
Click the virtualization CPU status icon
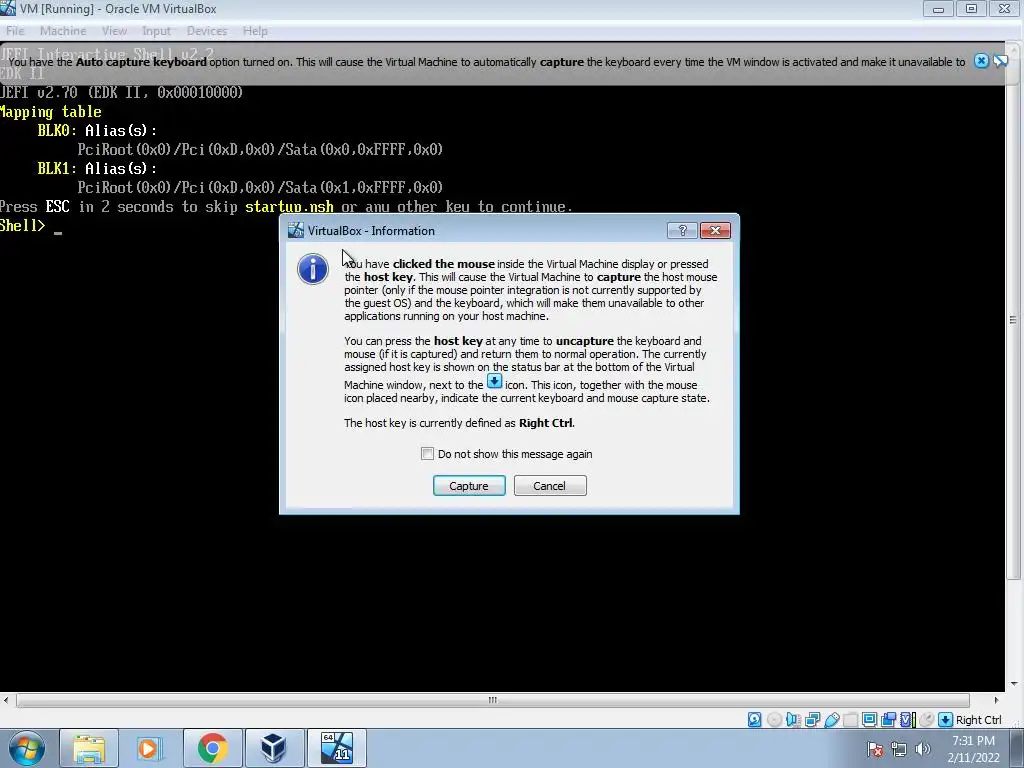908,720
